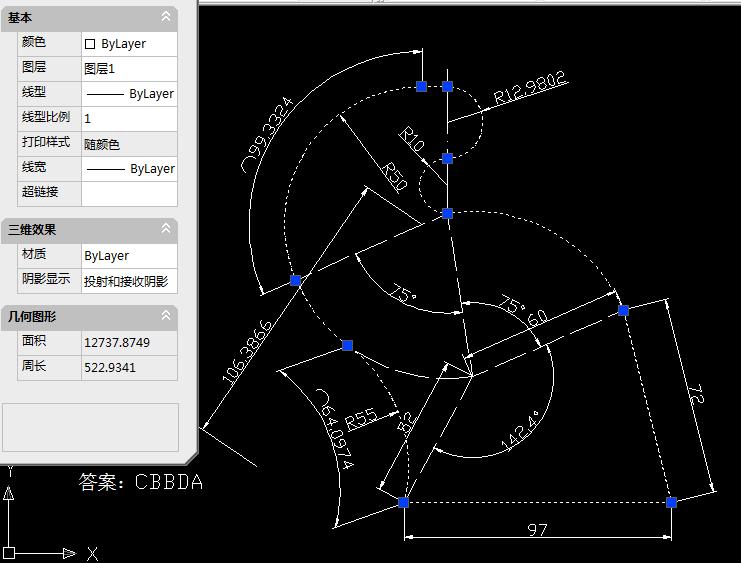This screenshot has width=741, height=563.
Task: Click the R50 radius dimension text
Action: (394, 176)
